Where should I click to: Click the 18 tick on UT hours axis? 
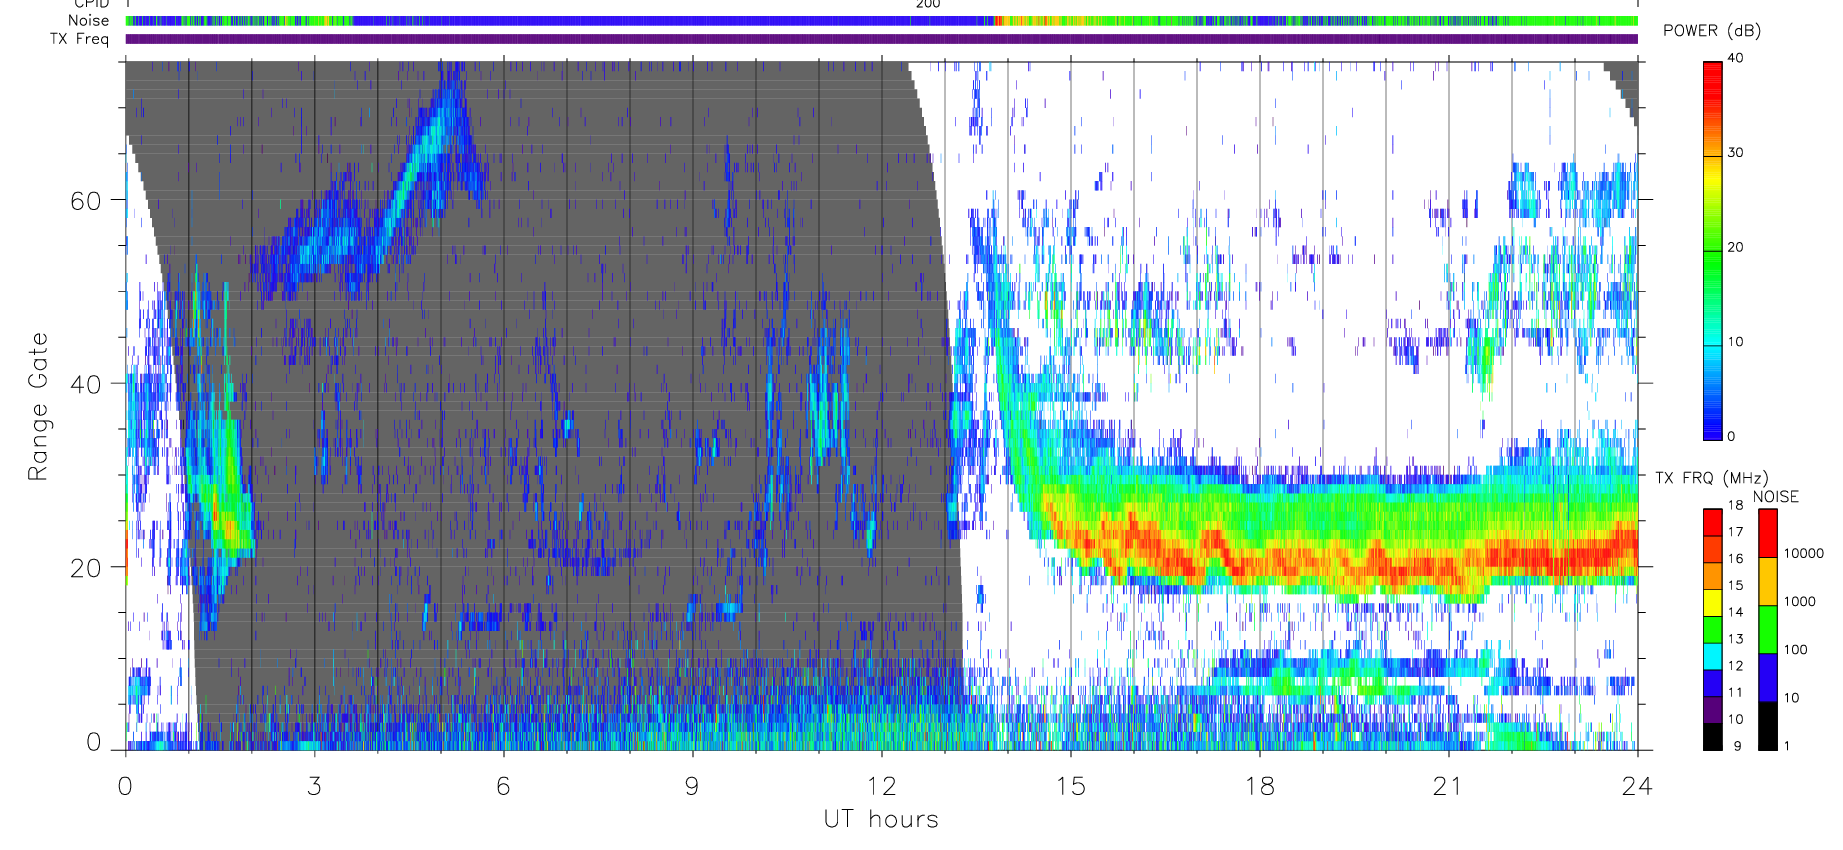[x=1260, y=786]
